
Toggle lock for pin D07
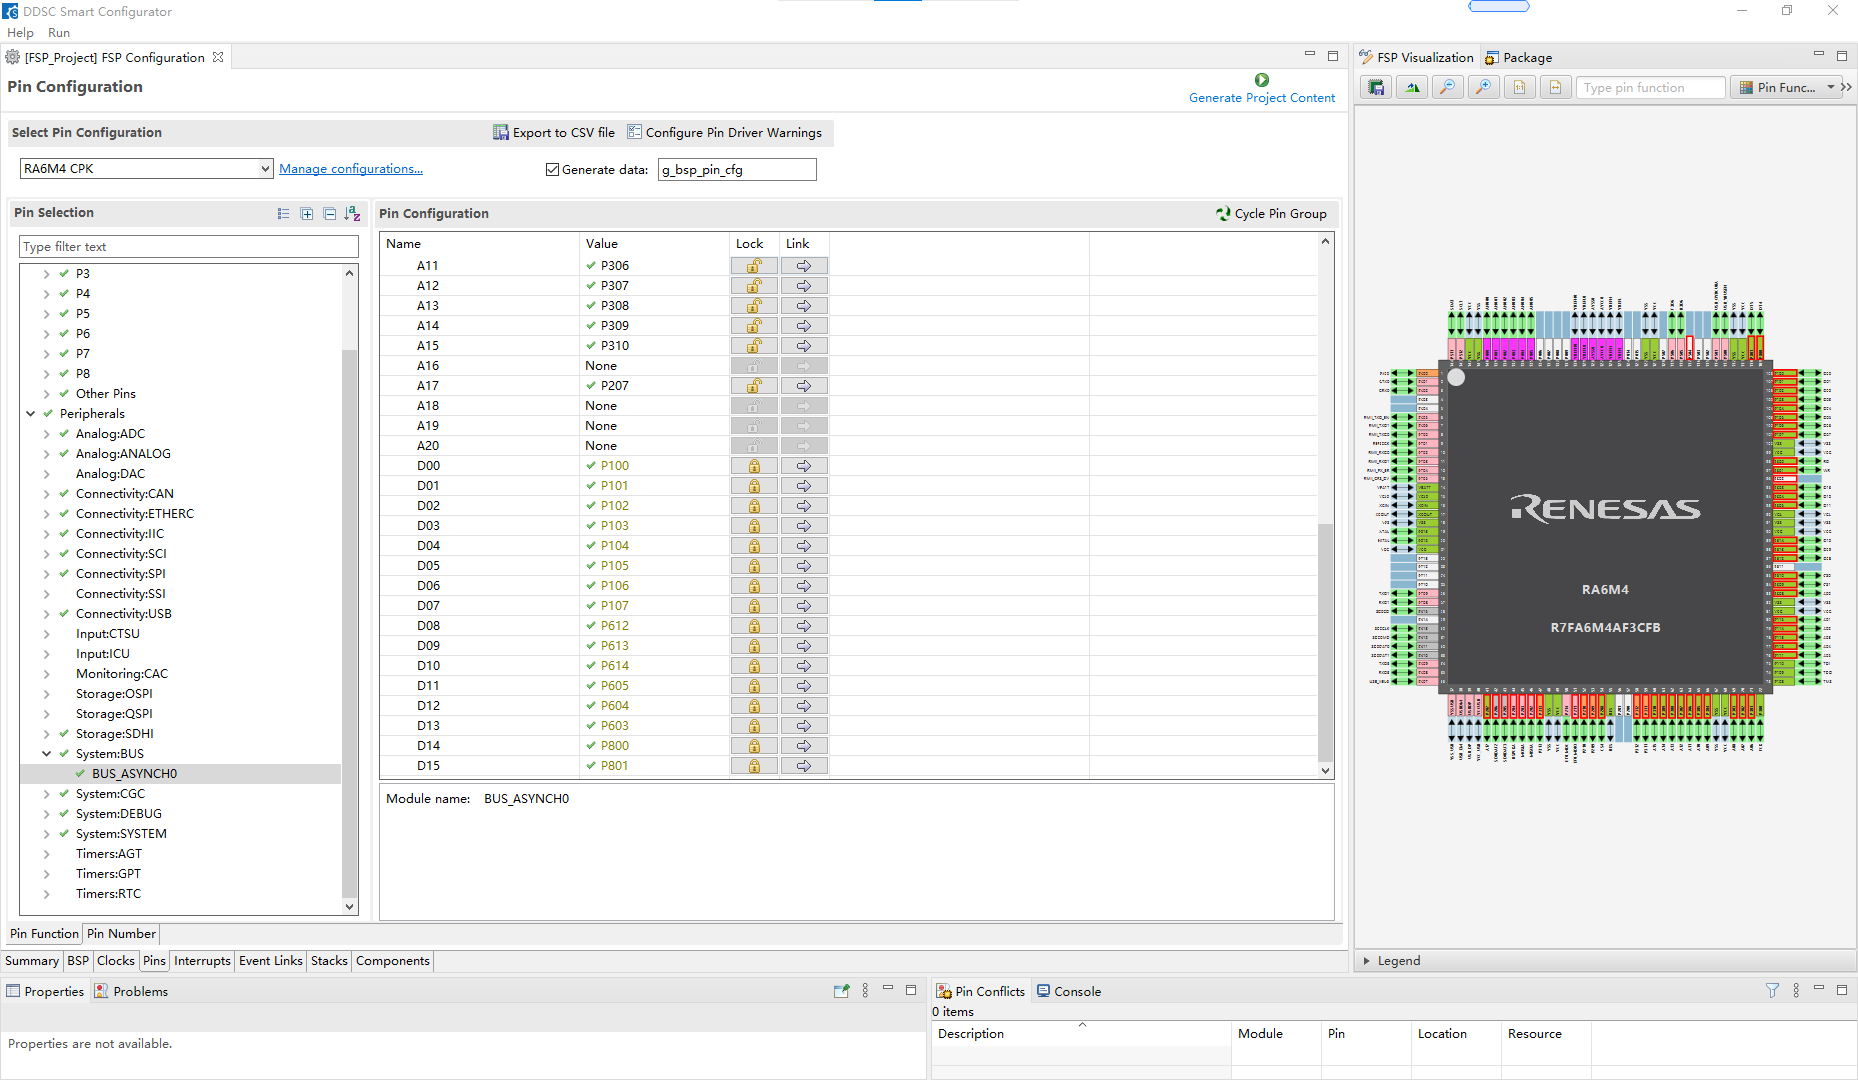pyautogui.click(x=754, y=606)
